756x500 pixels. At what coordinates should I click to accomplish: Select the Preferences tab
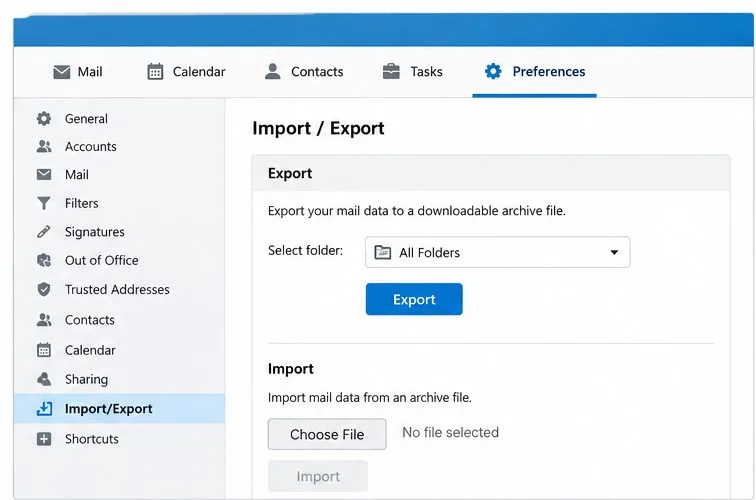(535, 71)
